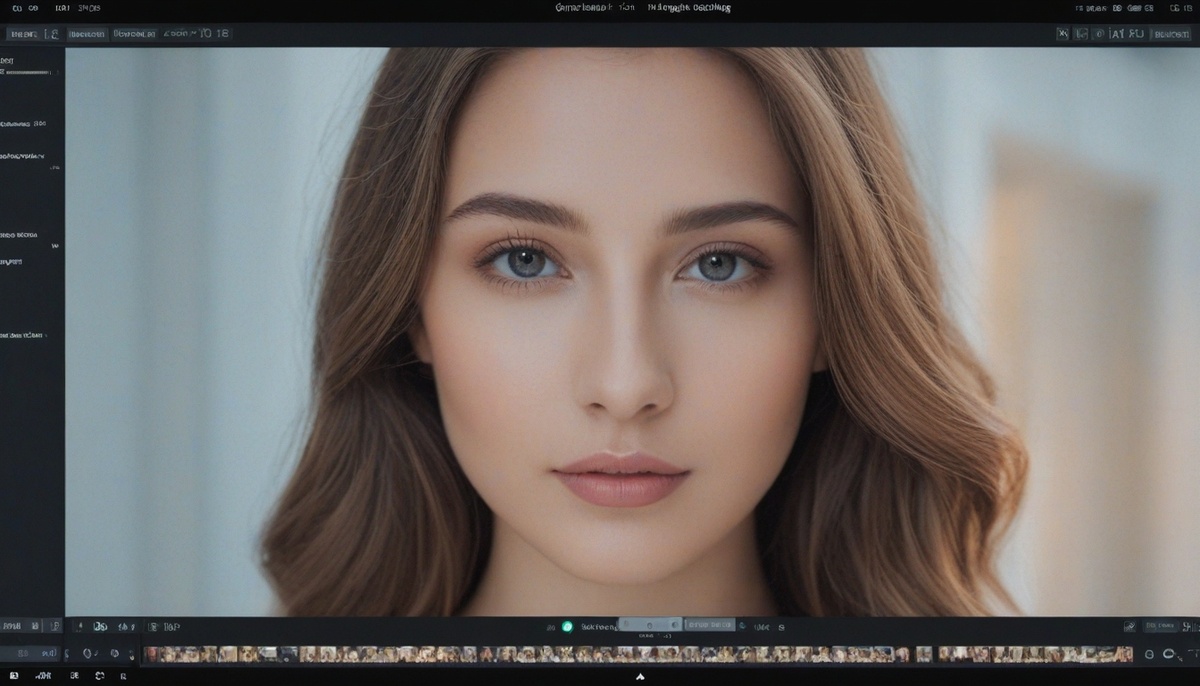The width and height of the screenshot is (1200, 686).
Task: Select the first thumbnail in the filmstrip
Action: tap(152, 654)
